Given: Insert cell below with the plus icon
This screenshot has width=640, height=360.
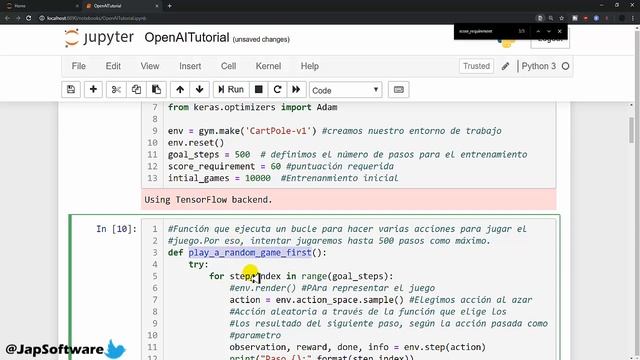Looking at the screenshot, I should (x=93, y=89).
